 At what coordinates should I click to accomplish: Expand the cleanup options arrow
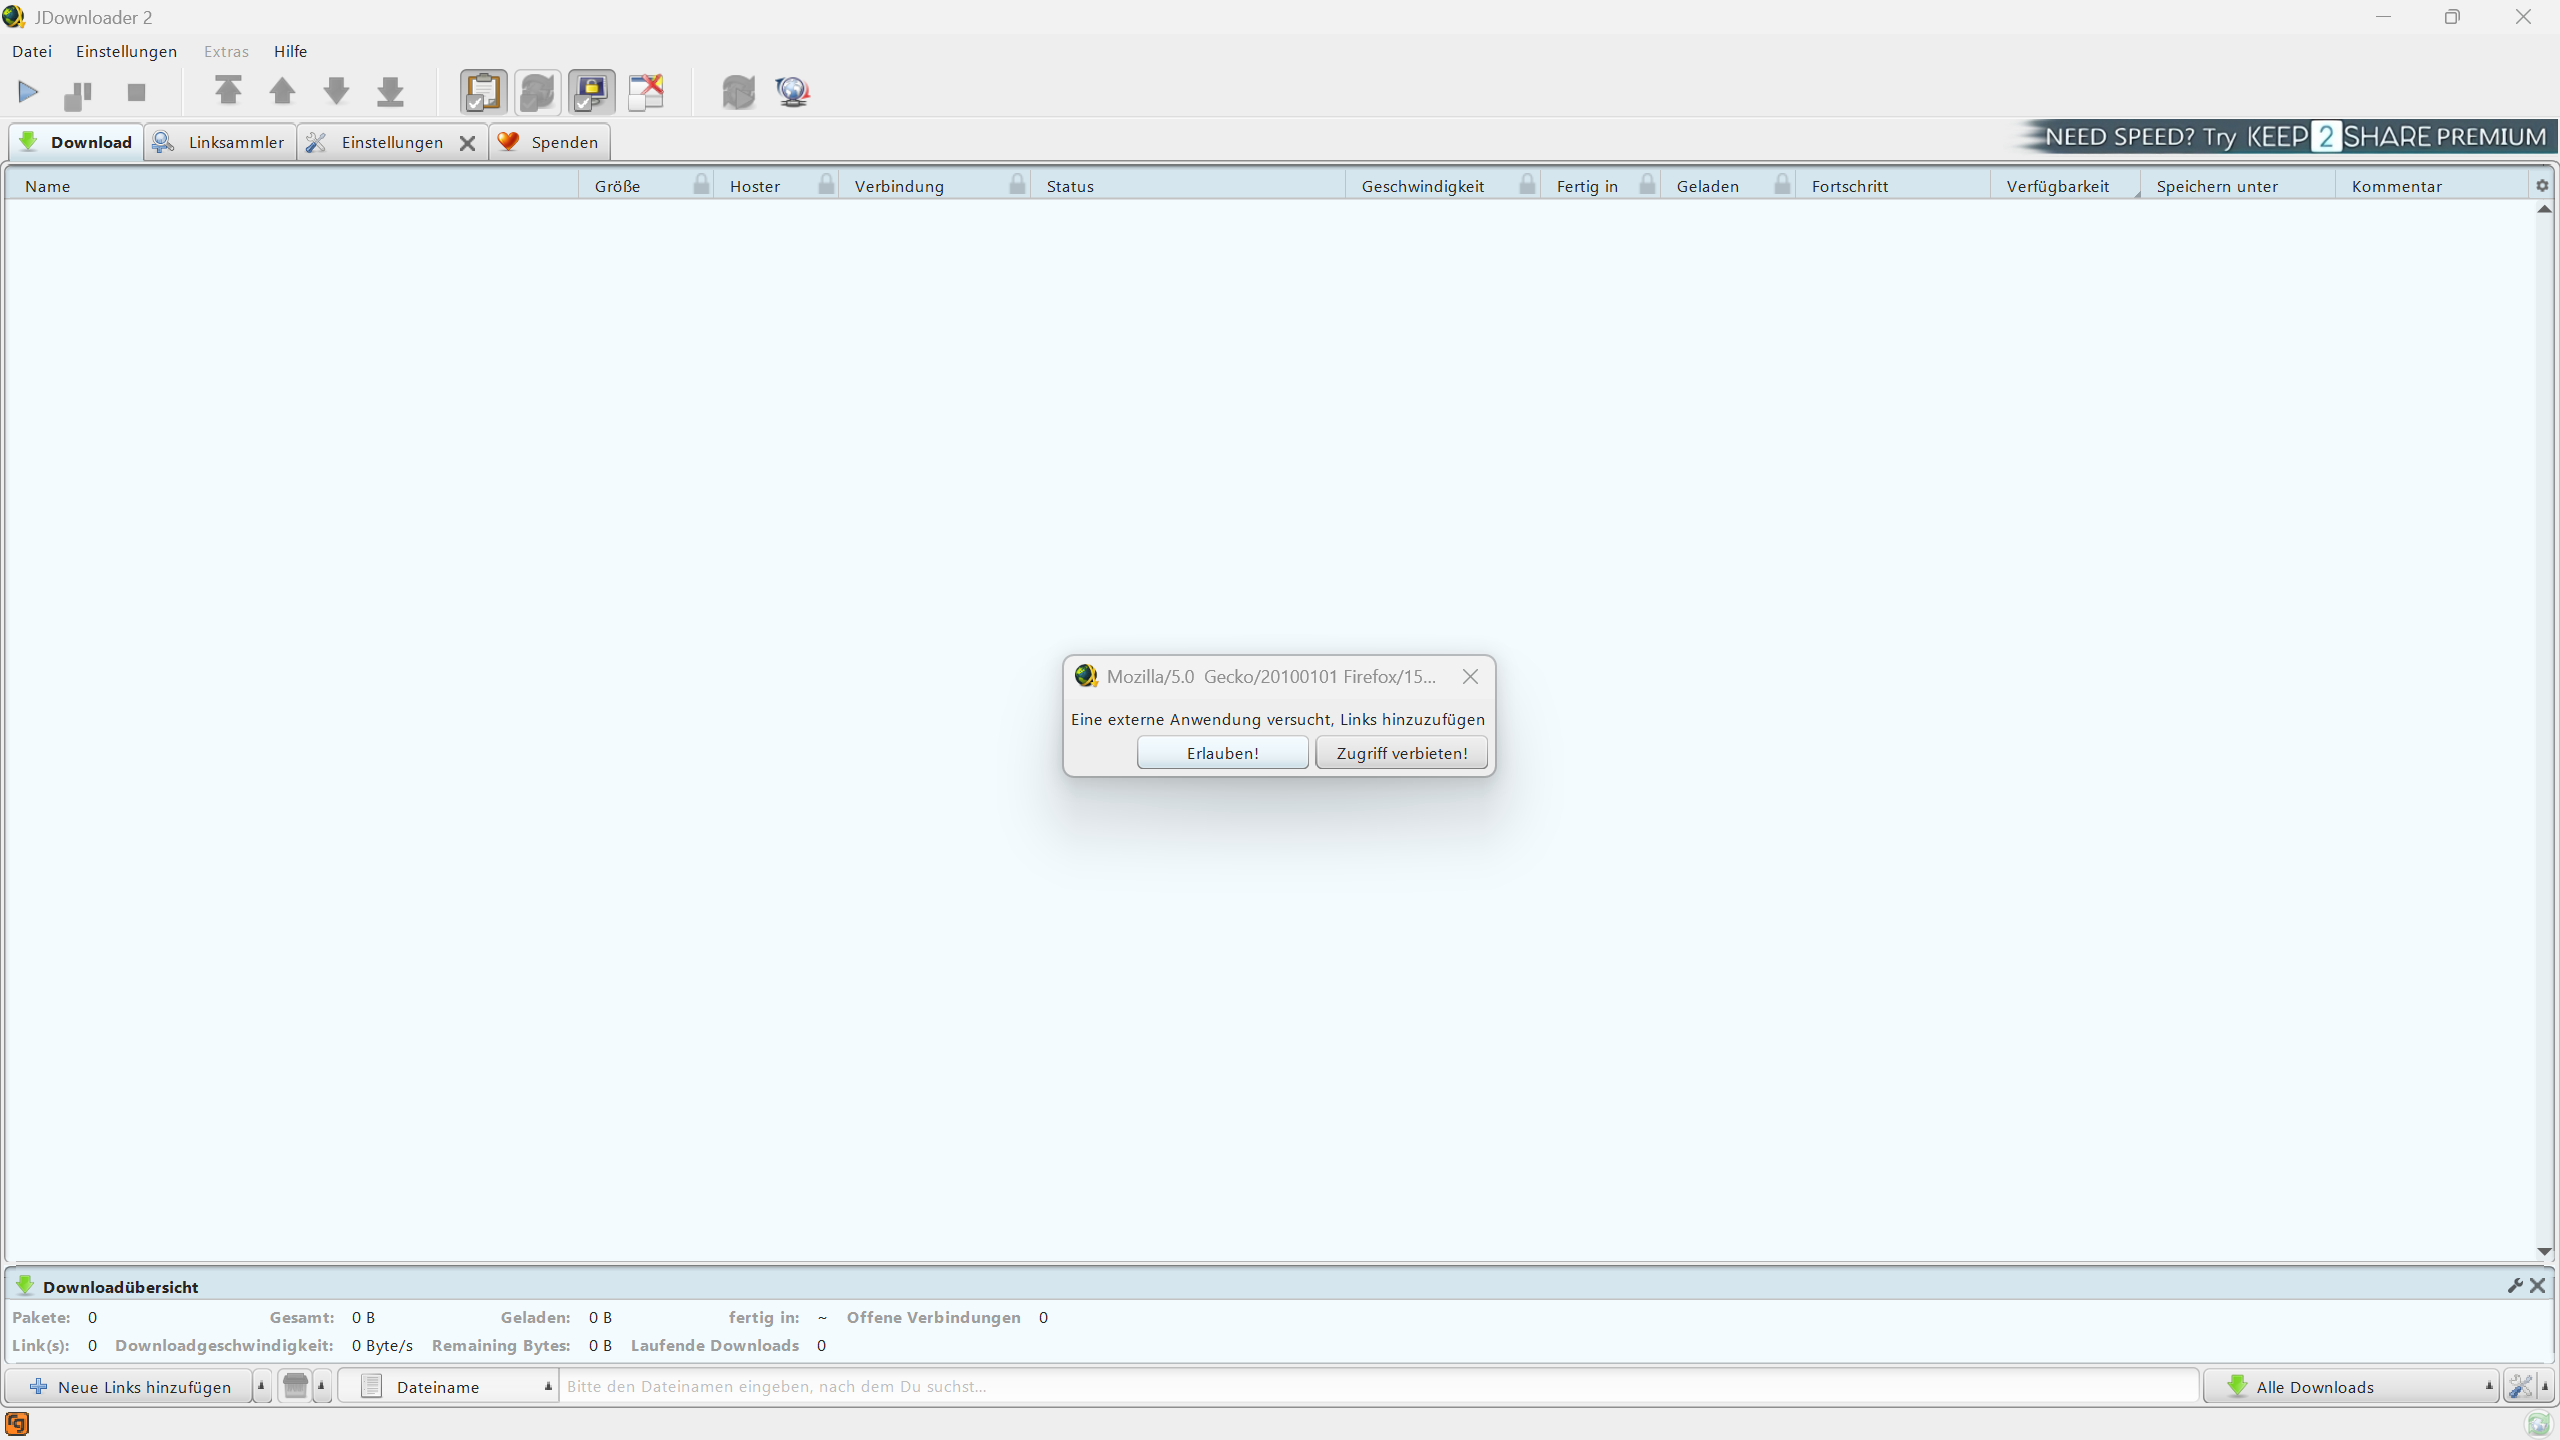pos(321,1386)
